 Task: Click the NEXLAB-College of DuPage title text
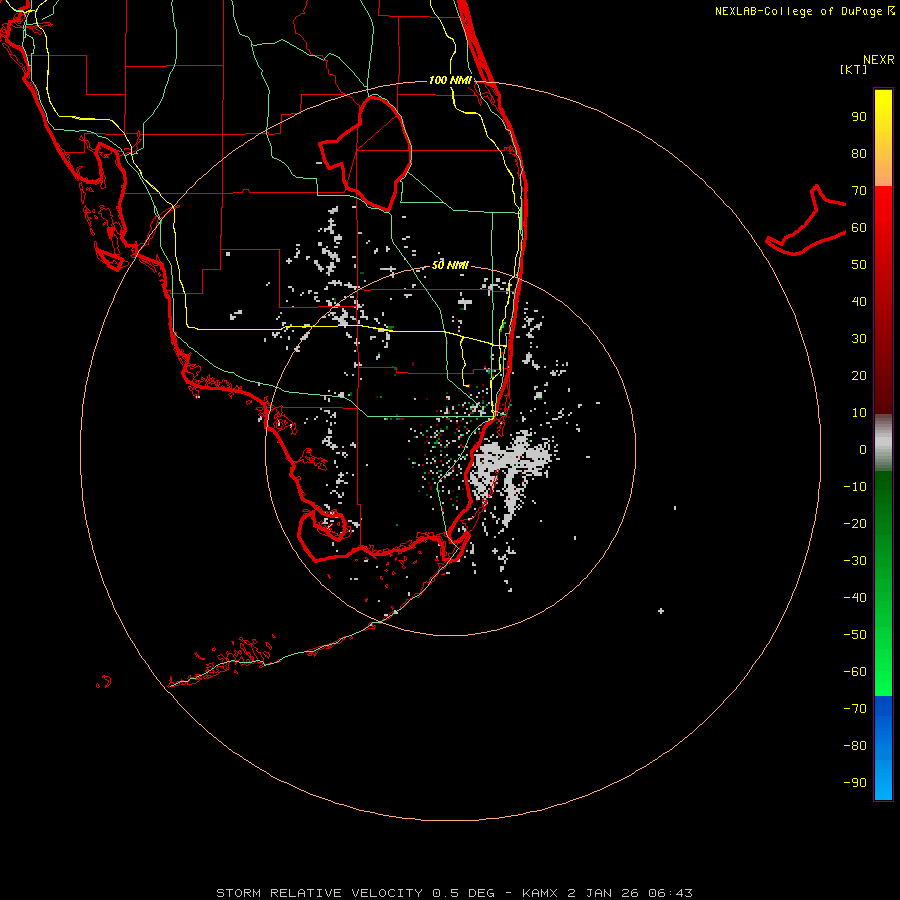point(804,11)
